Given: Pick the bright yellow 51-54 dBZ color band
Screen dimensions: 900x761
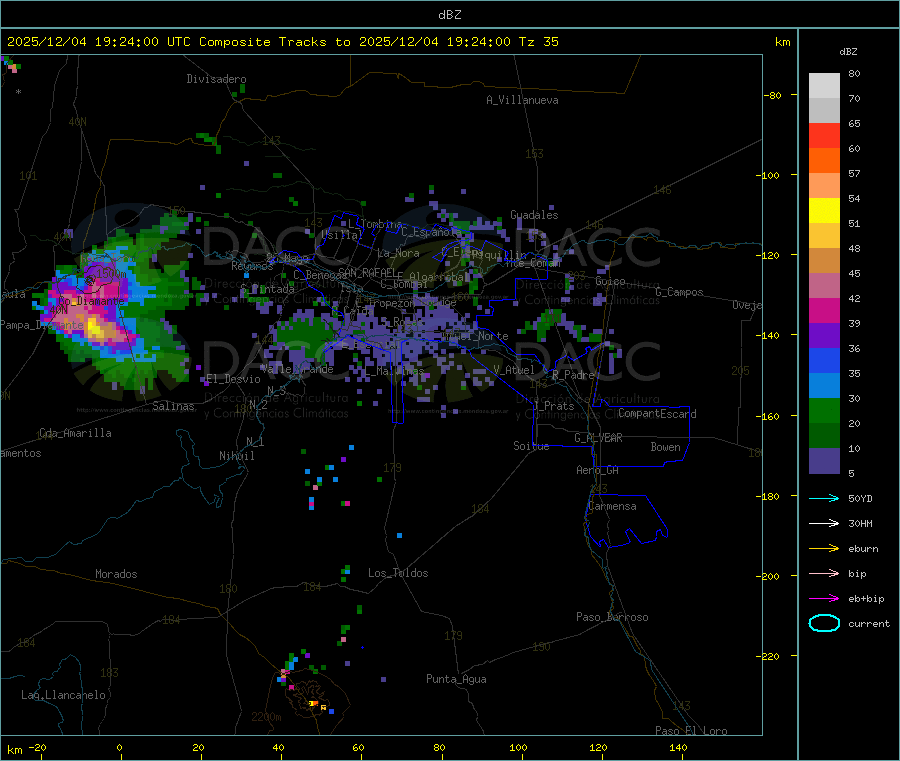Looking at the screenshot, I should pos(824,211).
